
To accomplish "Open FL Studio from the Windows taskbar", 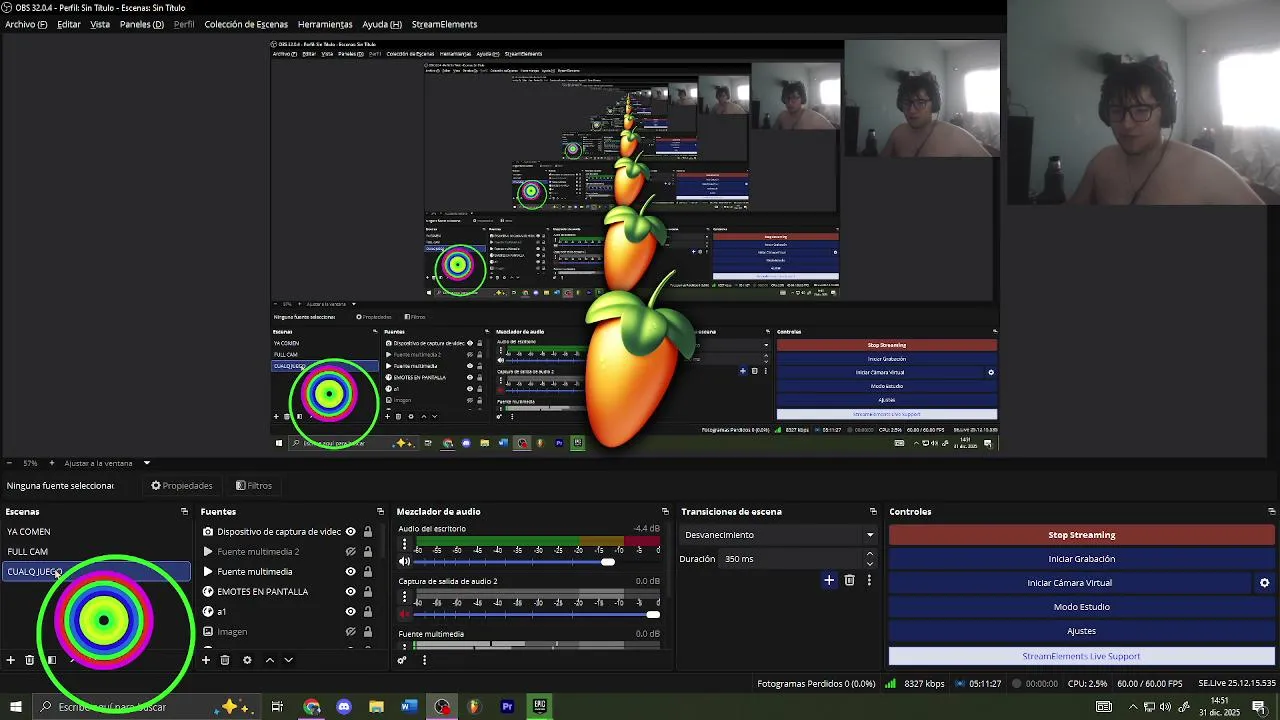I will [474, 707].
